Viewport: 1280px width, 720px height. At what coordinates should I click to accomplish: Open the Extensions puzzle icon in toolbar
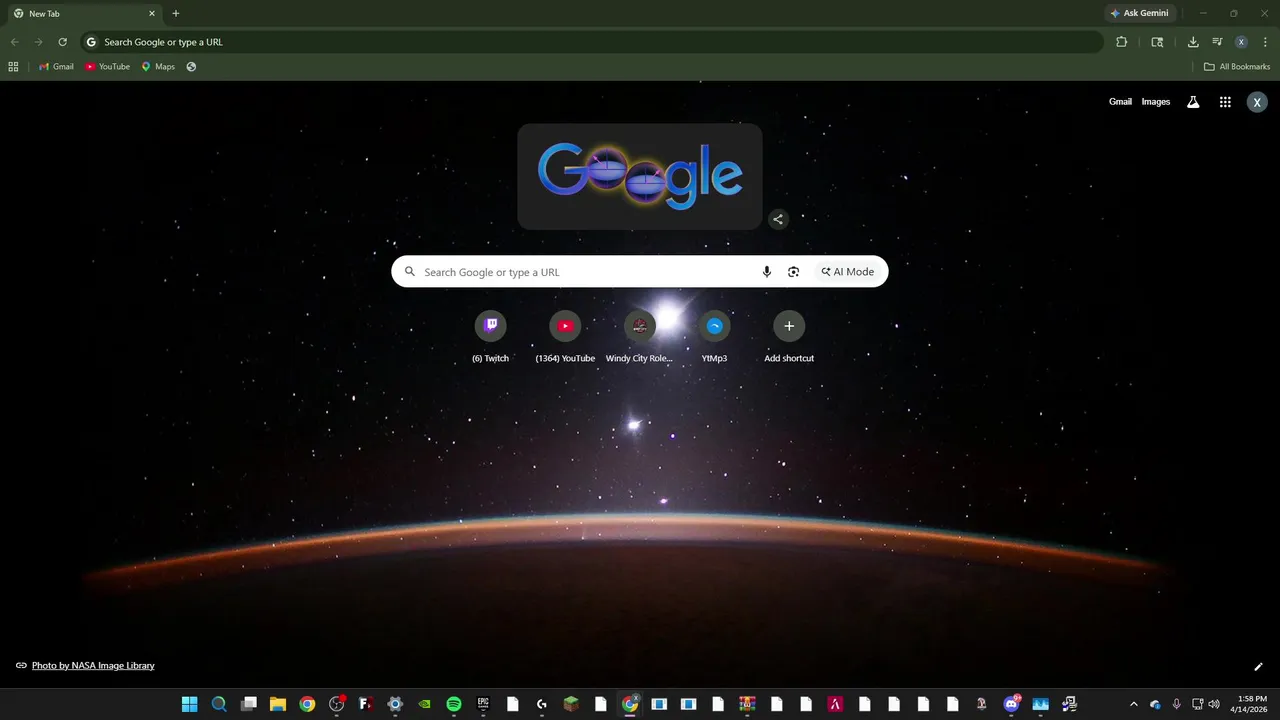coord(1121,42)
